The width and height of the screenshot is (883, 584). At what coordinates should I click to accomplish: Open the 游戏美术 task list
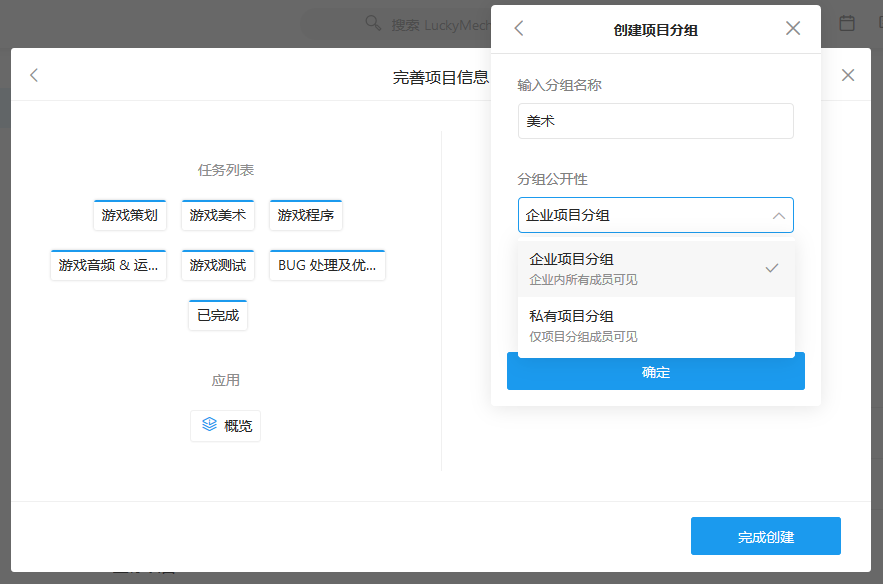[217, 214]
